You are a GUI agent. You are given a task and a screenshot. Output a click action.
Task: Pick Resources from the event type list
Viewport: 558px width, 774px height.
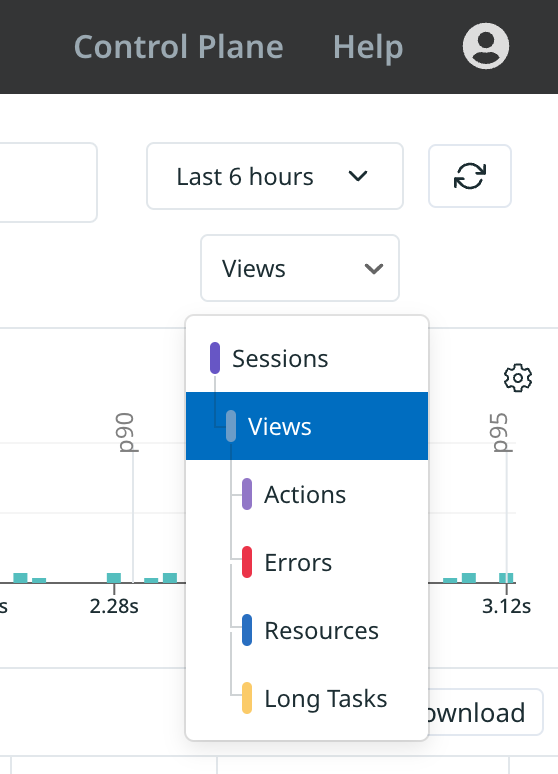[x=307, y=630]
